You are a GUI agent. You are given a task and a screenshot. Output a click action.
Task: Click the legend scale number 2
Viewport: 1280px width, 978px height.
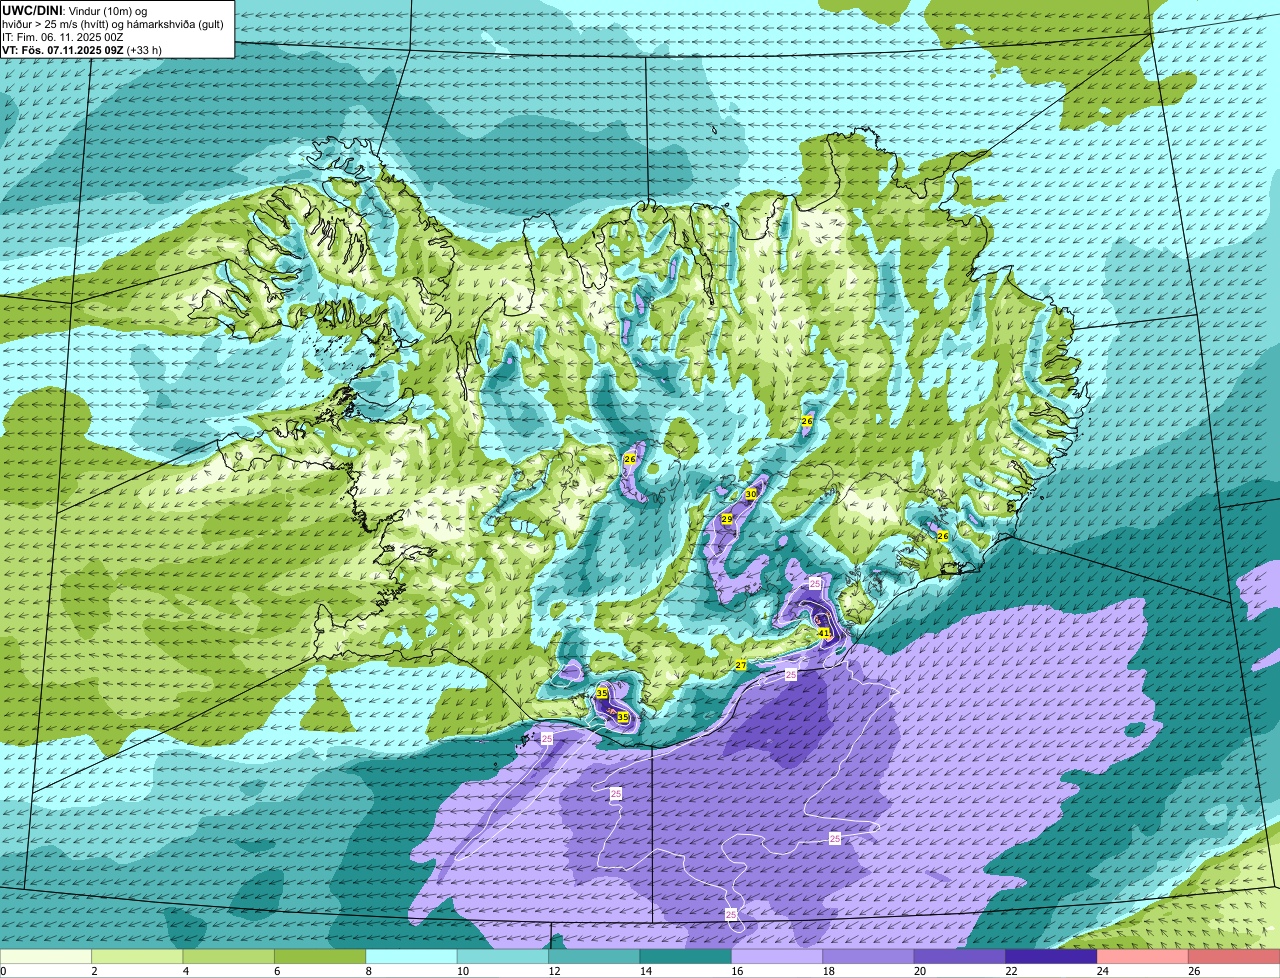point(92,971)
